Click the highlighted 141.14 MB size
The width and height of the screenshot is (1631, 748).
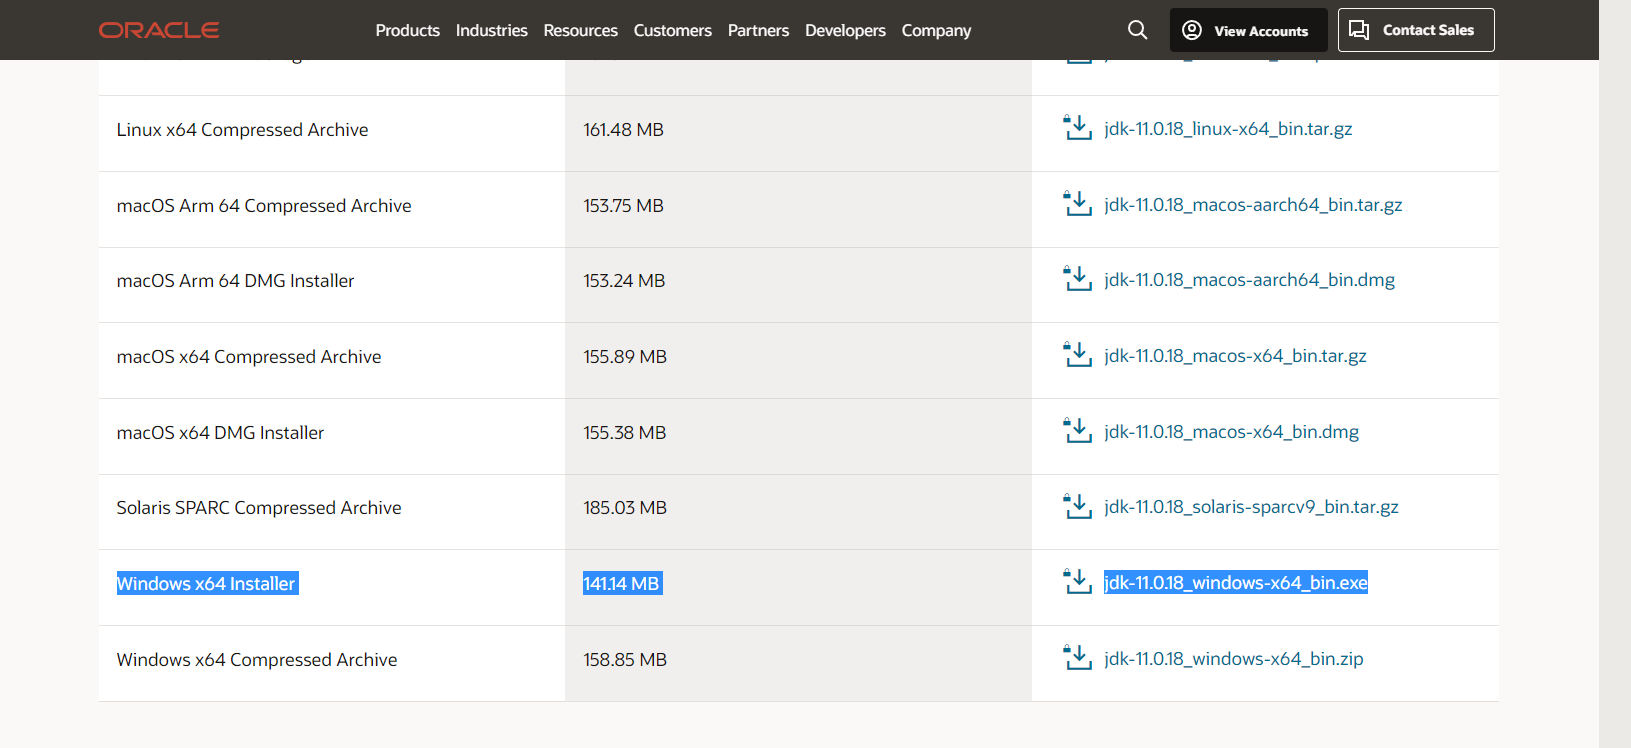pos(622,584)
